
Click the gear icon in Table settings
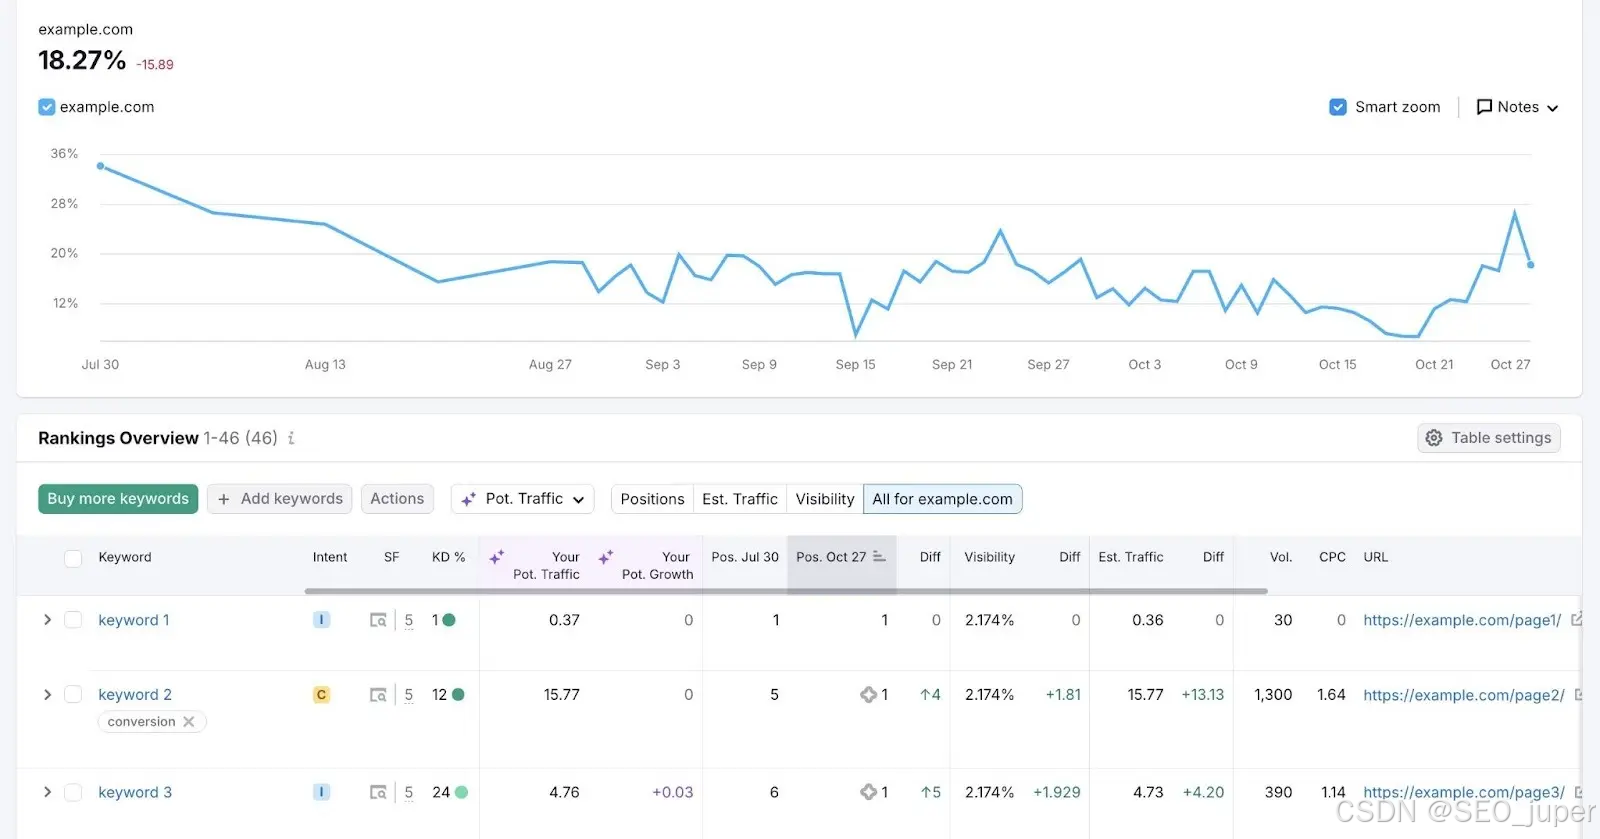point(1434,438)
